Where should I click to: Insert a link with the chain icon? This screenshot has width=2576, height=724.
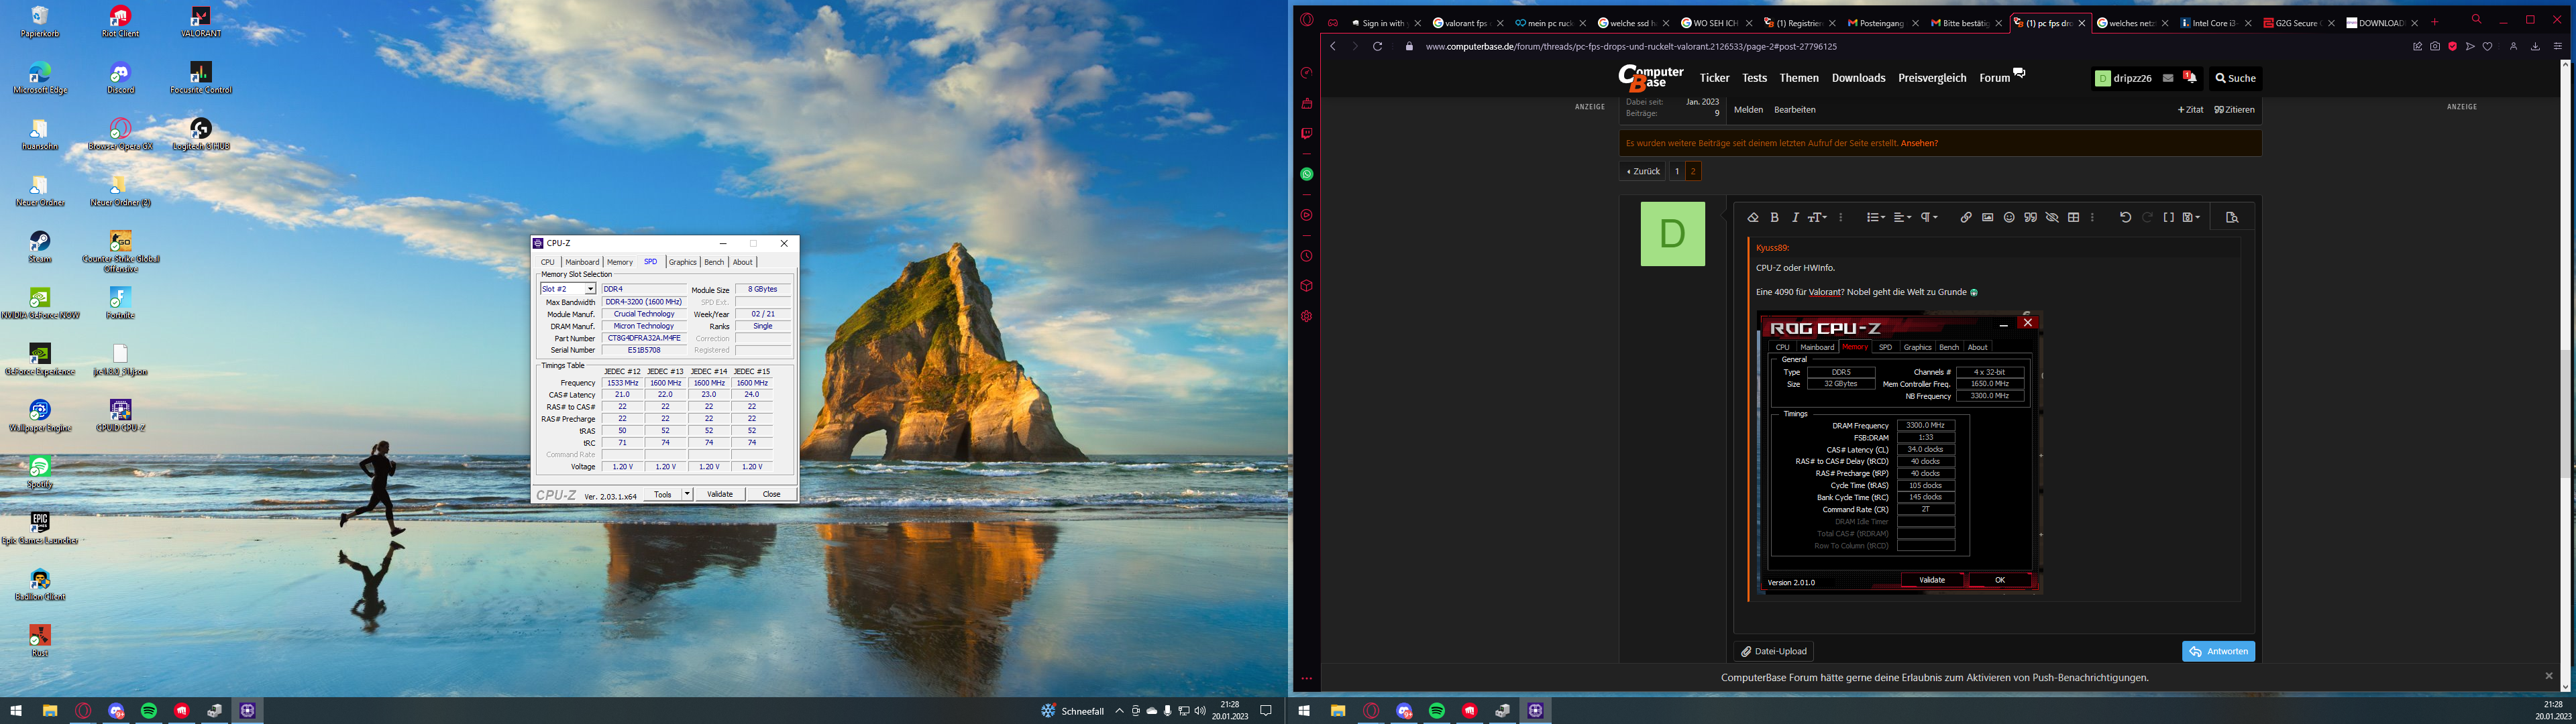click(1965, 217)
